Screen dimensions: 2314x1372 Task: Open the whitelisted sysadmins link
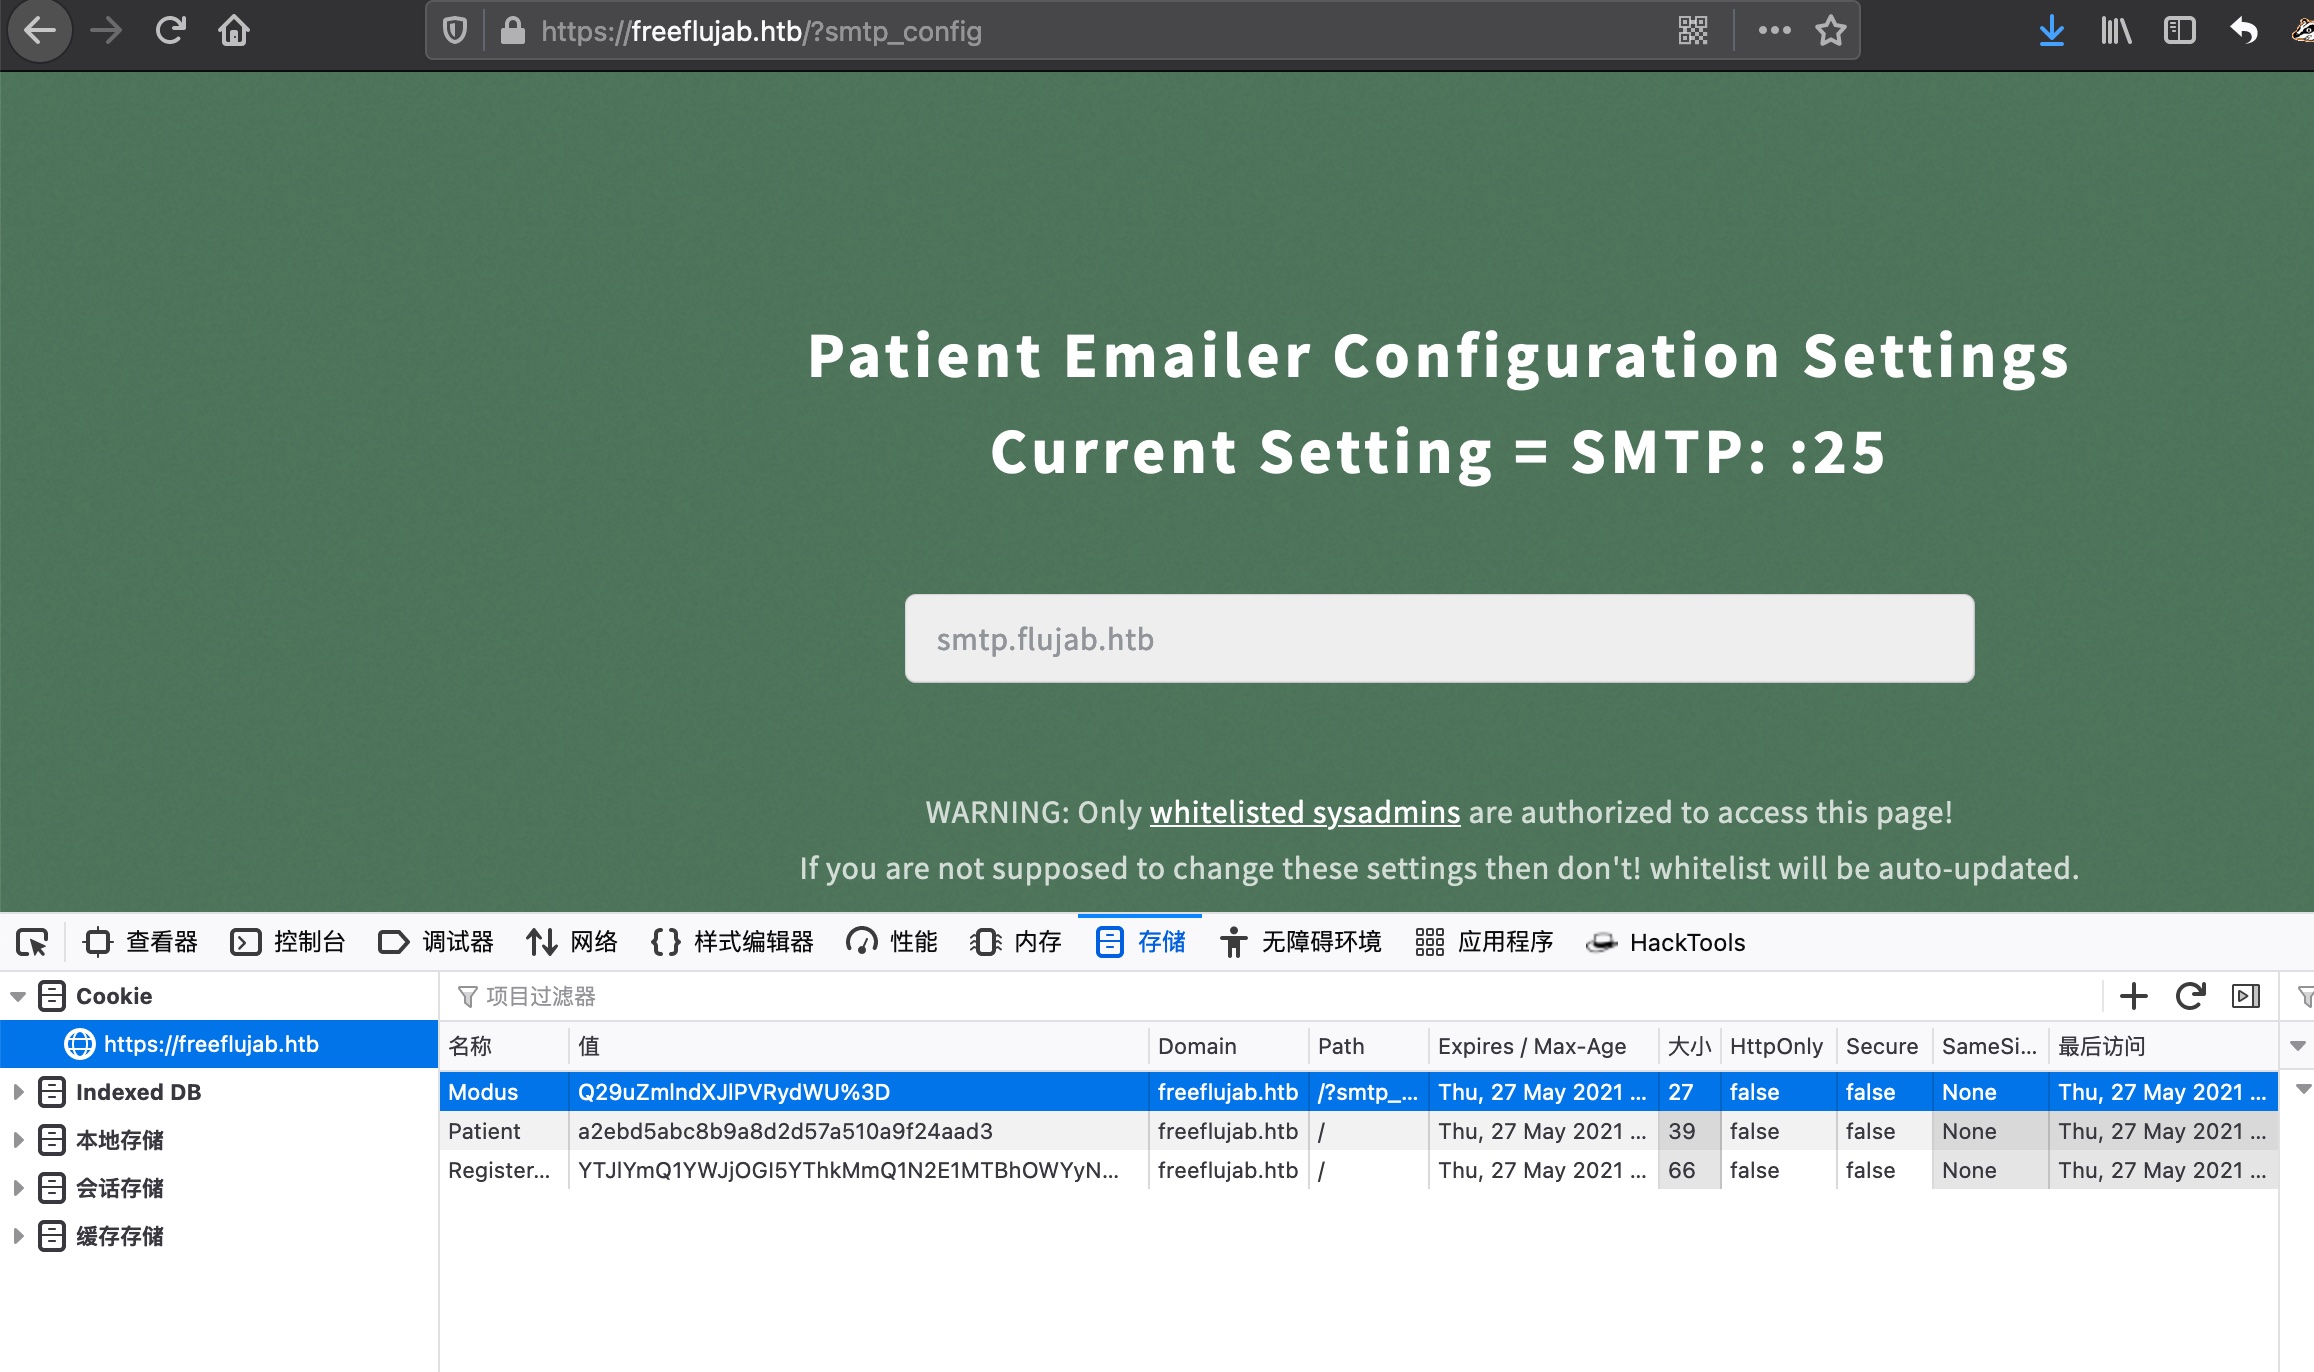pos(1304,812)
